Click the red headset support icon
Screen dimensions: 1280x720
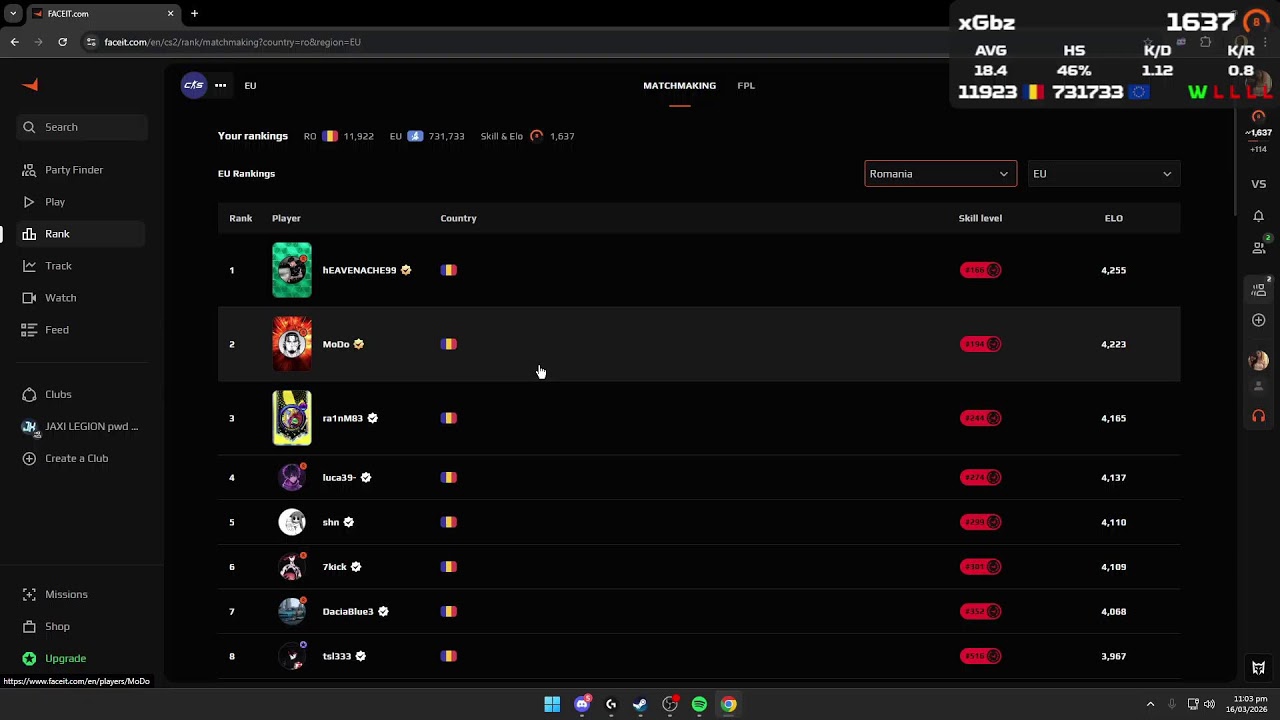click(1258, 416)
